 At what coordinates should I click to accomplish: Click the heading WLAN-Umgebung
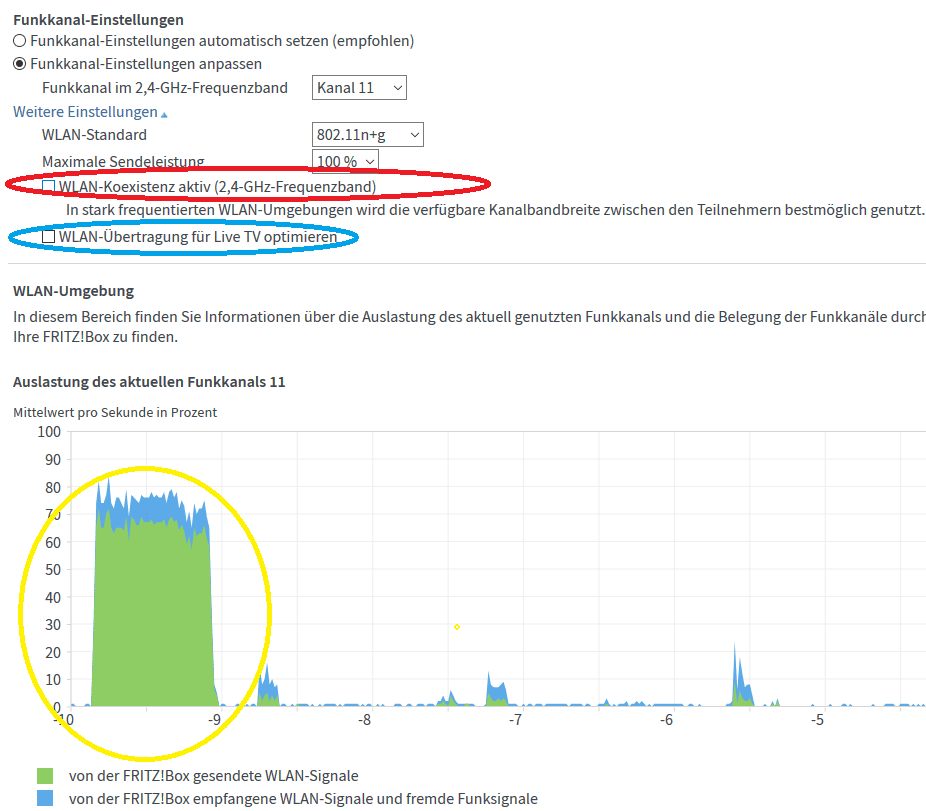pos(73,291)
